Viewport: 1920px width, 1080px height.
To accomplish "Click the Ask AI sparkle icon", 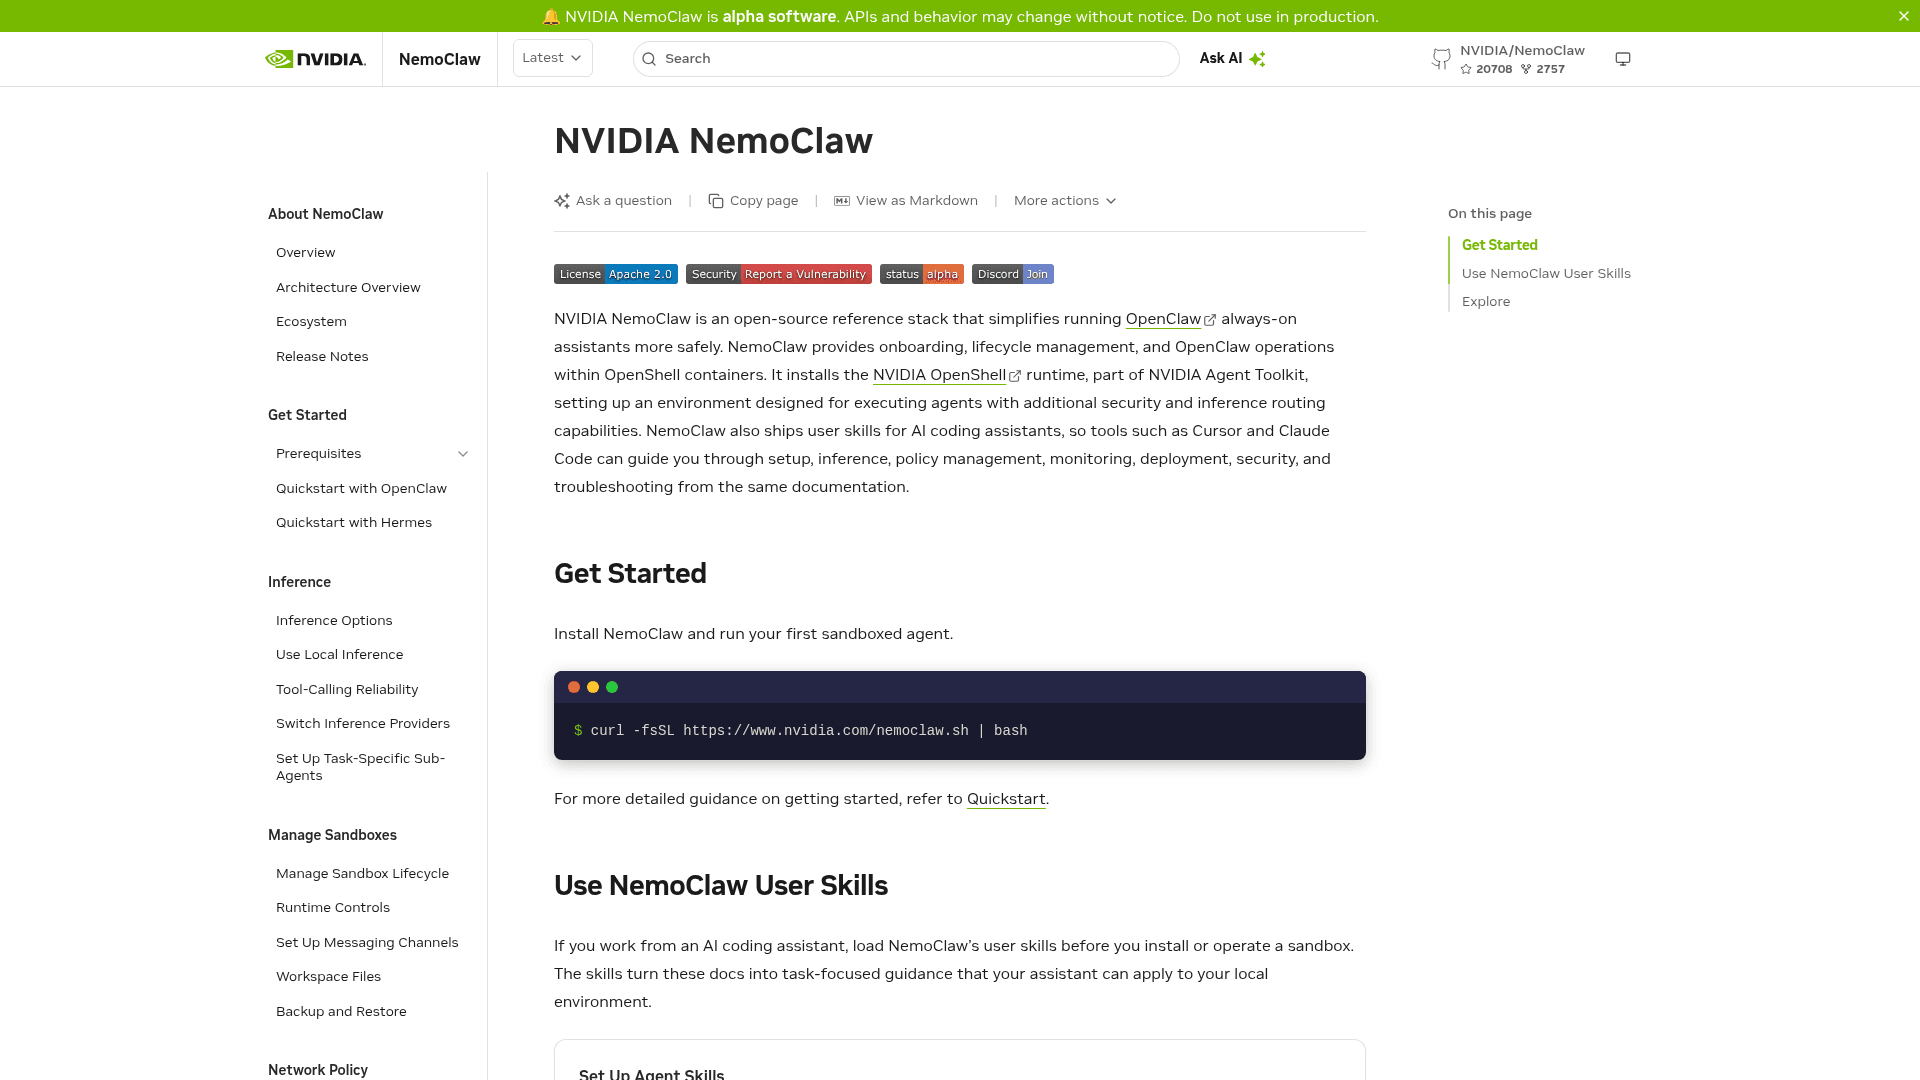I will click(1258, 59).
